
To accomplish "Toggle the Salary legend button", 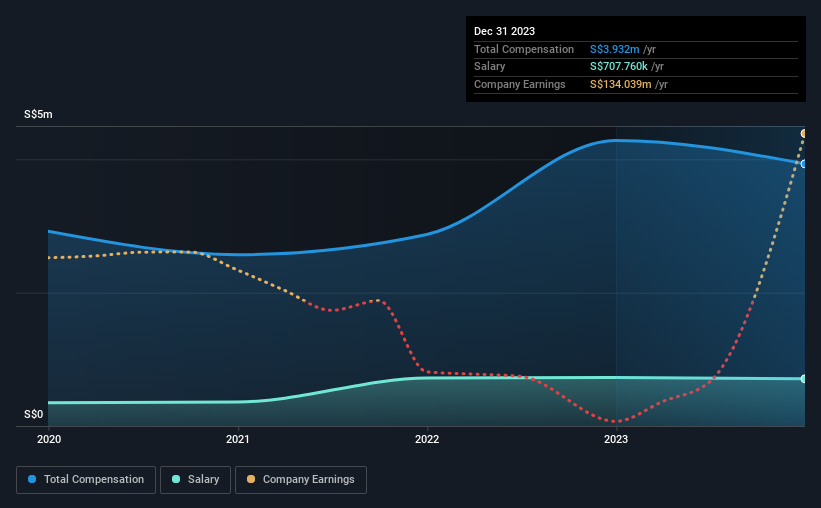I will pyautogui.click(x=195, y=480).
